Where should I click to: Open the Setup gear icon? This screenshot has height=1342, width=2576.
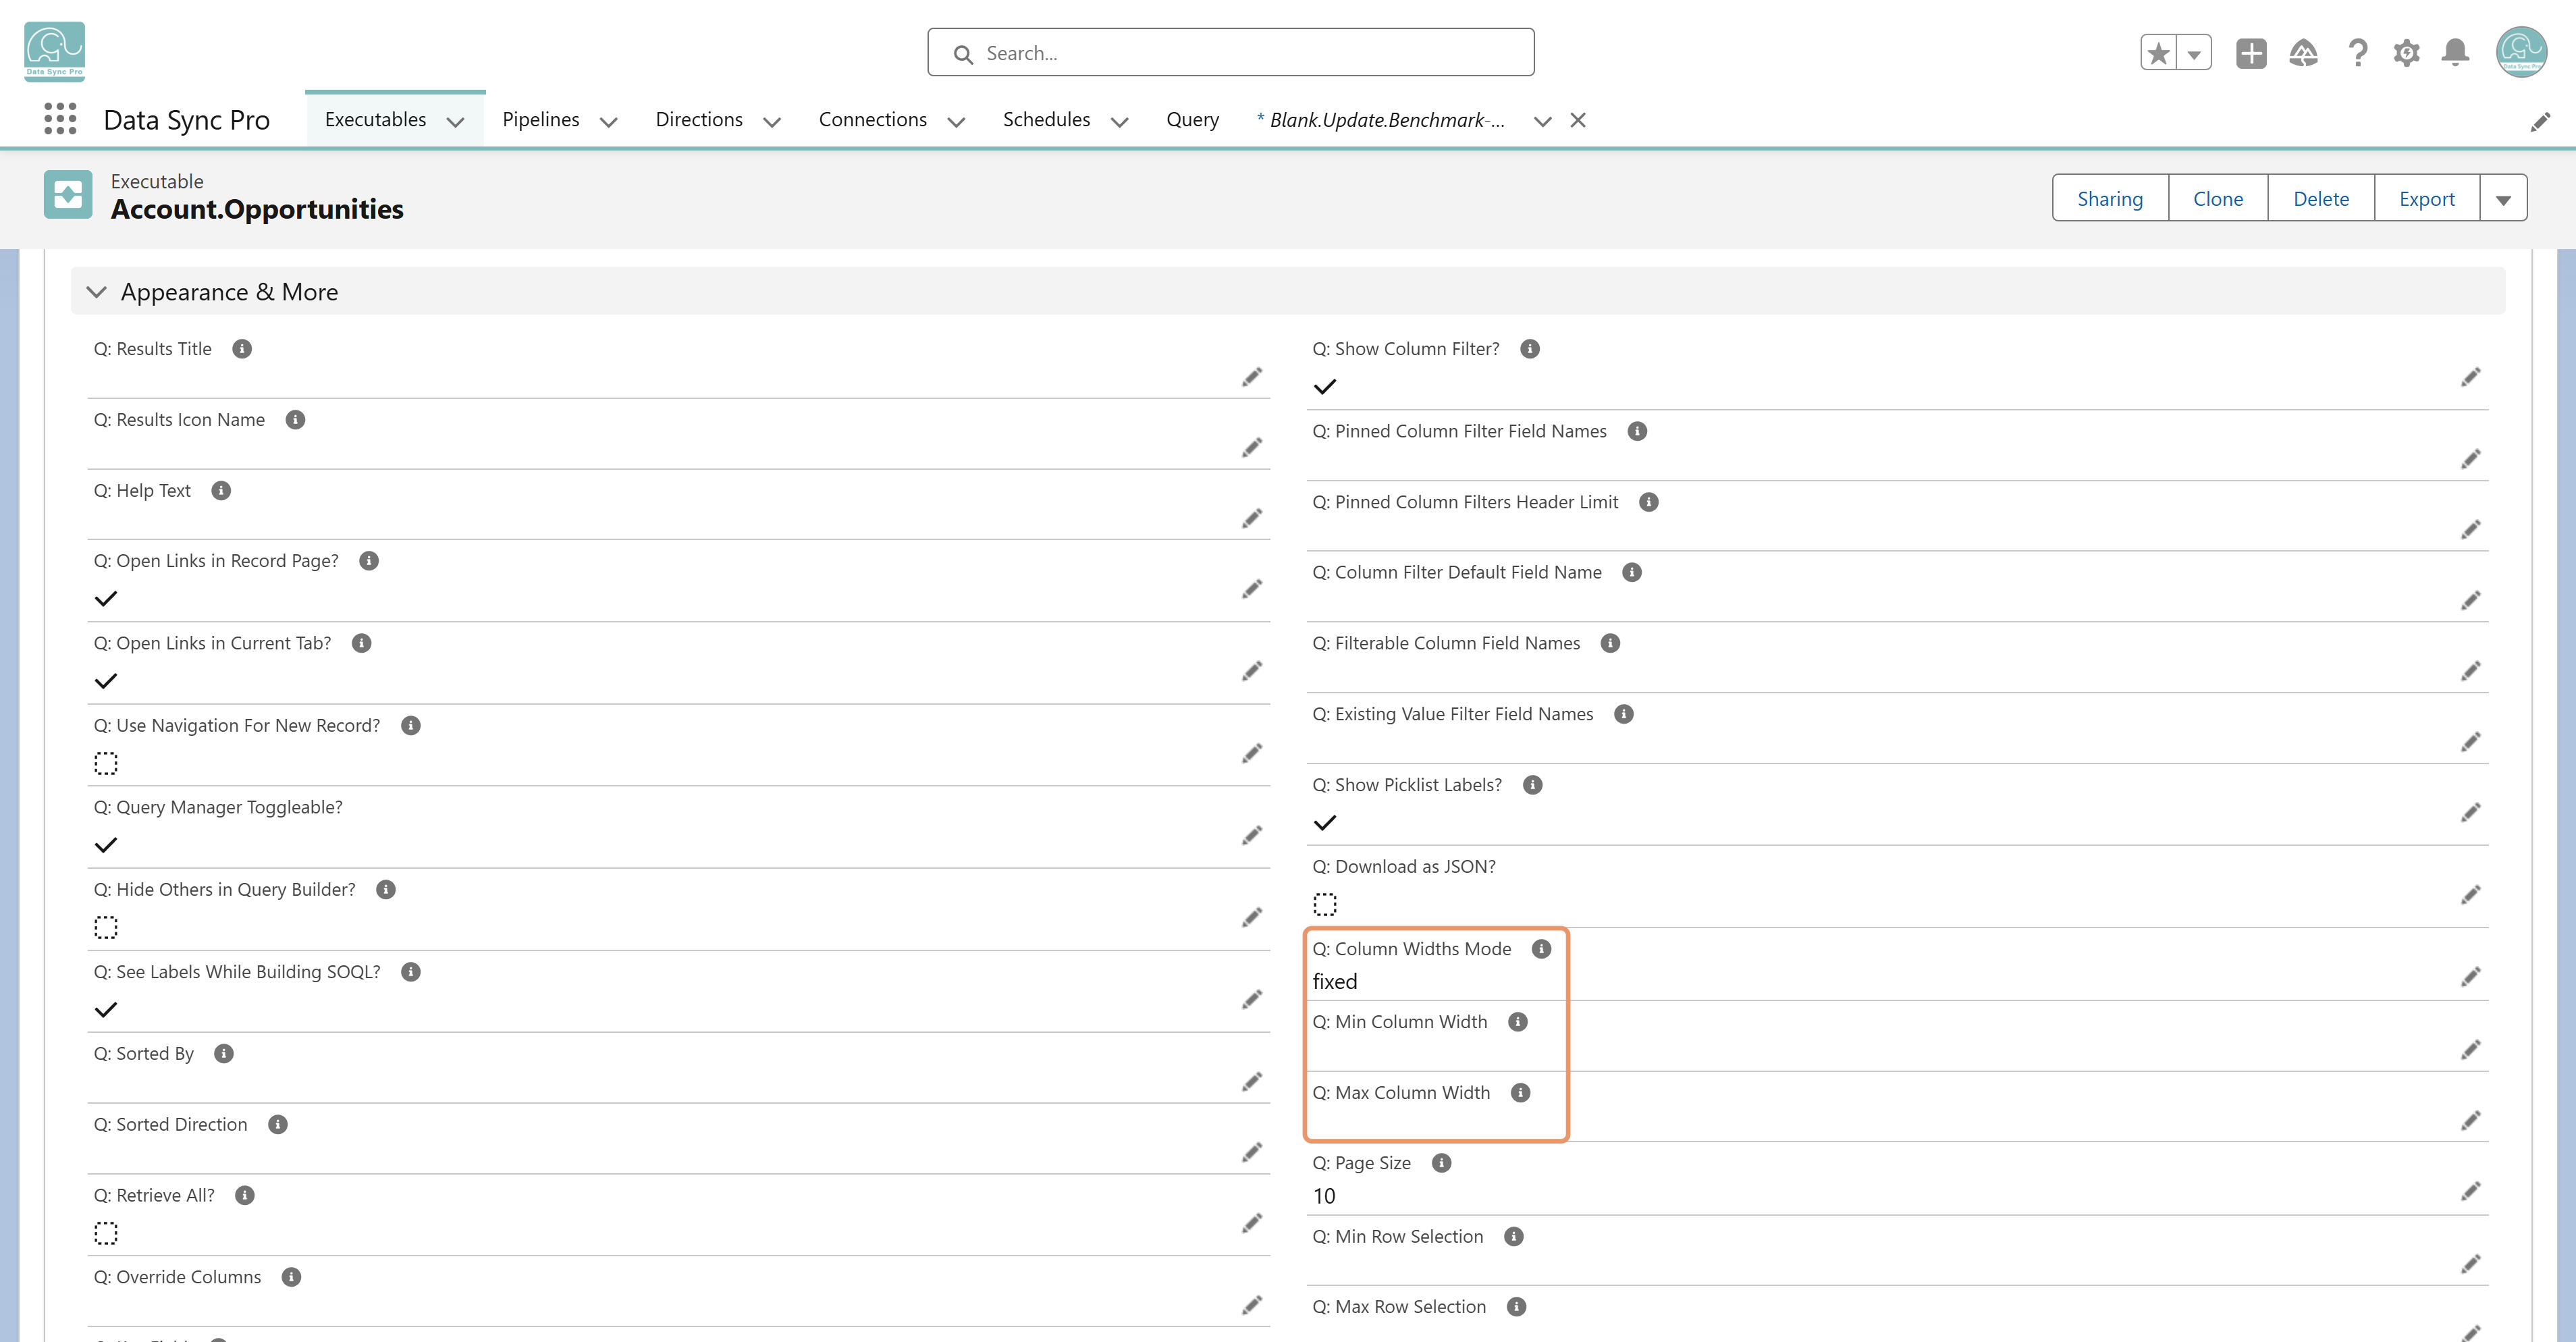tap(2406, 53)
